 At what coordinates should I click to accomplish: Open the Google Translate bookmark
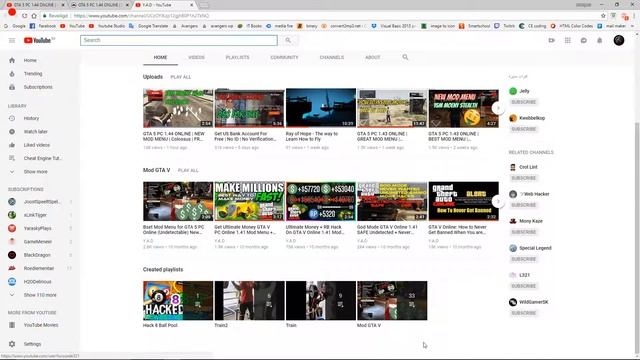coord(149,26)
